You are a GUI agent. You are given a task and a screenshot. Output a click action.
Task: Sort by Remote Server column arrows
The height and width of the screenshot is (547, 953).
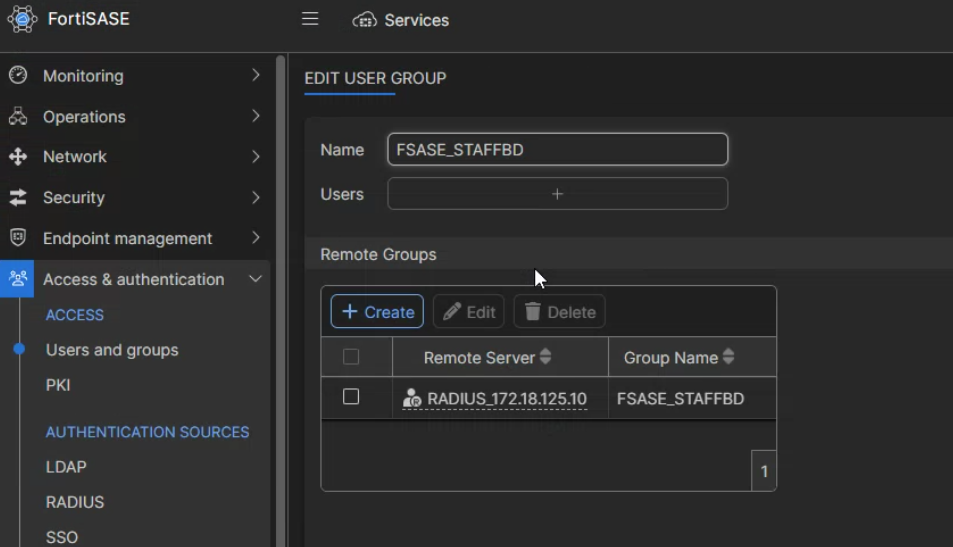tap(545, 357)
